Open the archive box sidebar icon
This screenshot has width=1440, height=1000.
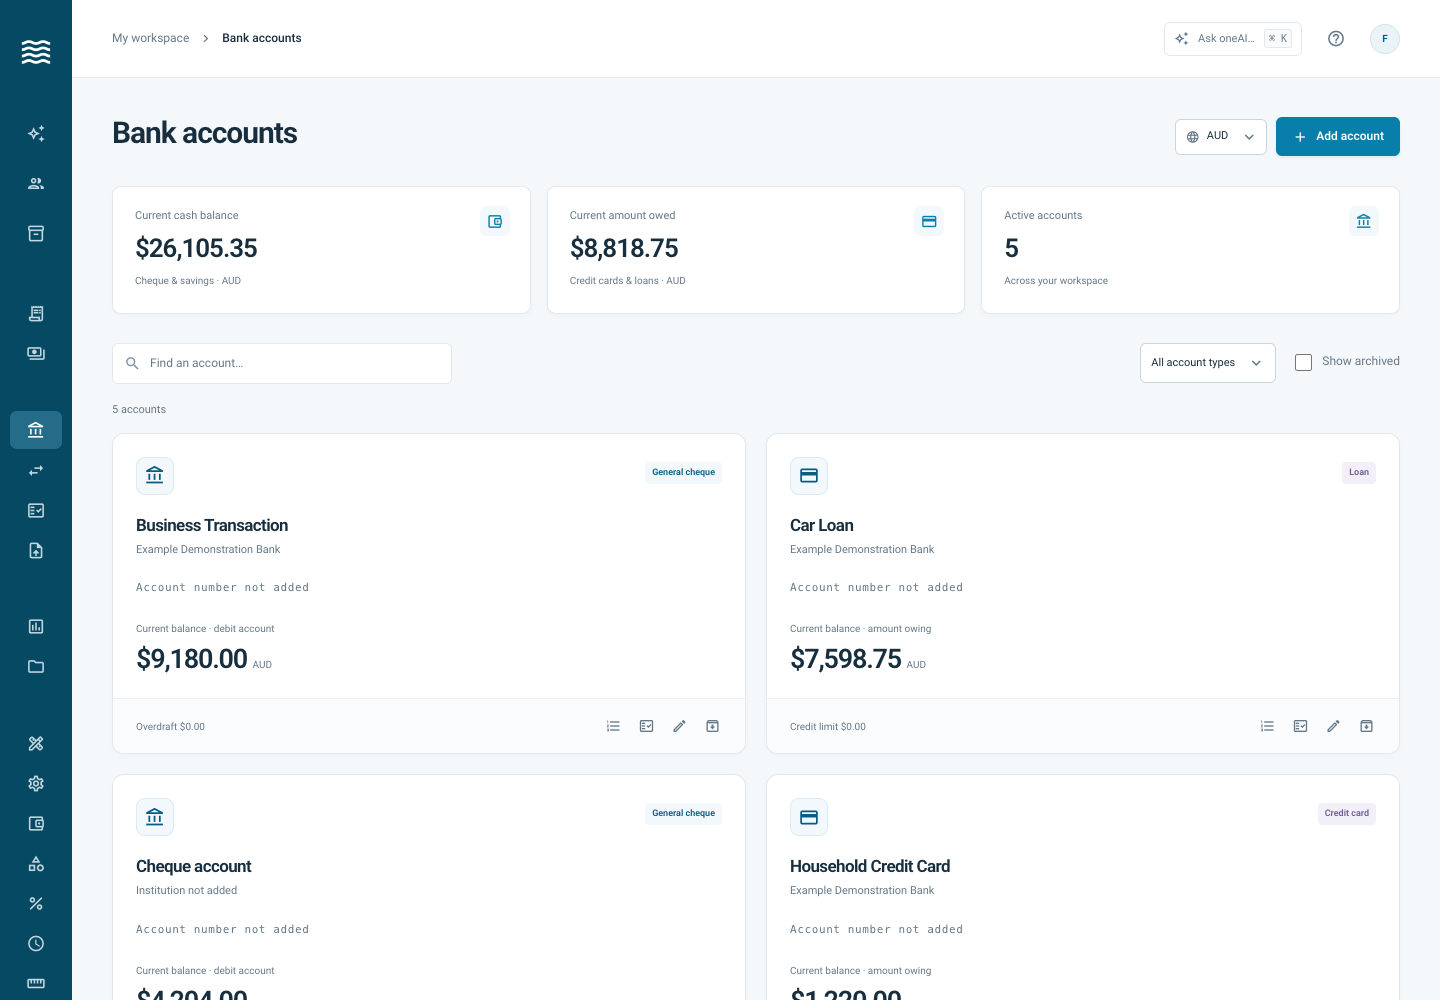36,233
